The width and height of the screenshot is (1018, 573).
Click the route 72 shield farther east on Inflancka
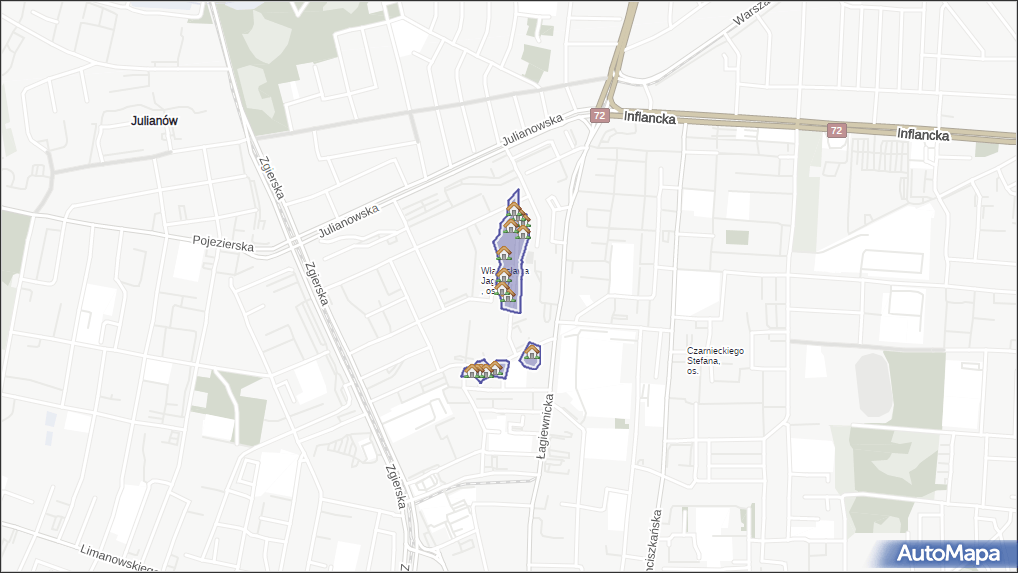836,131
